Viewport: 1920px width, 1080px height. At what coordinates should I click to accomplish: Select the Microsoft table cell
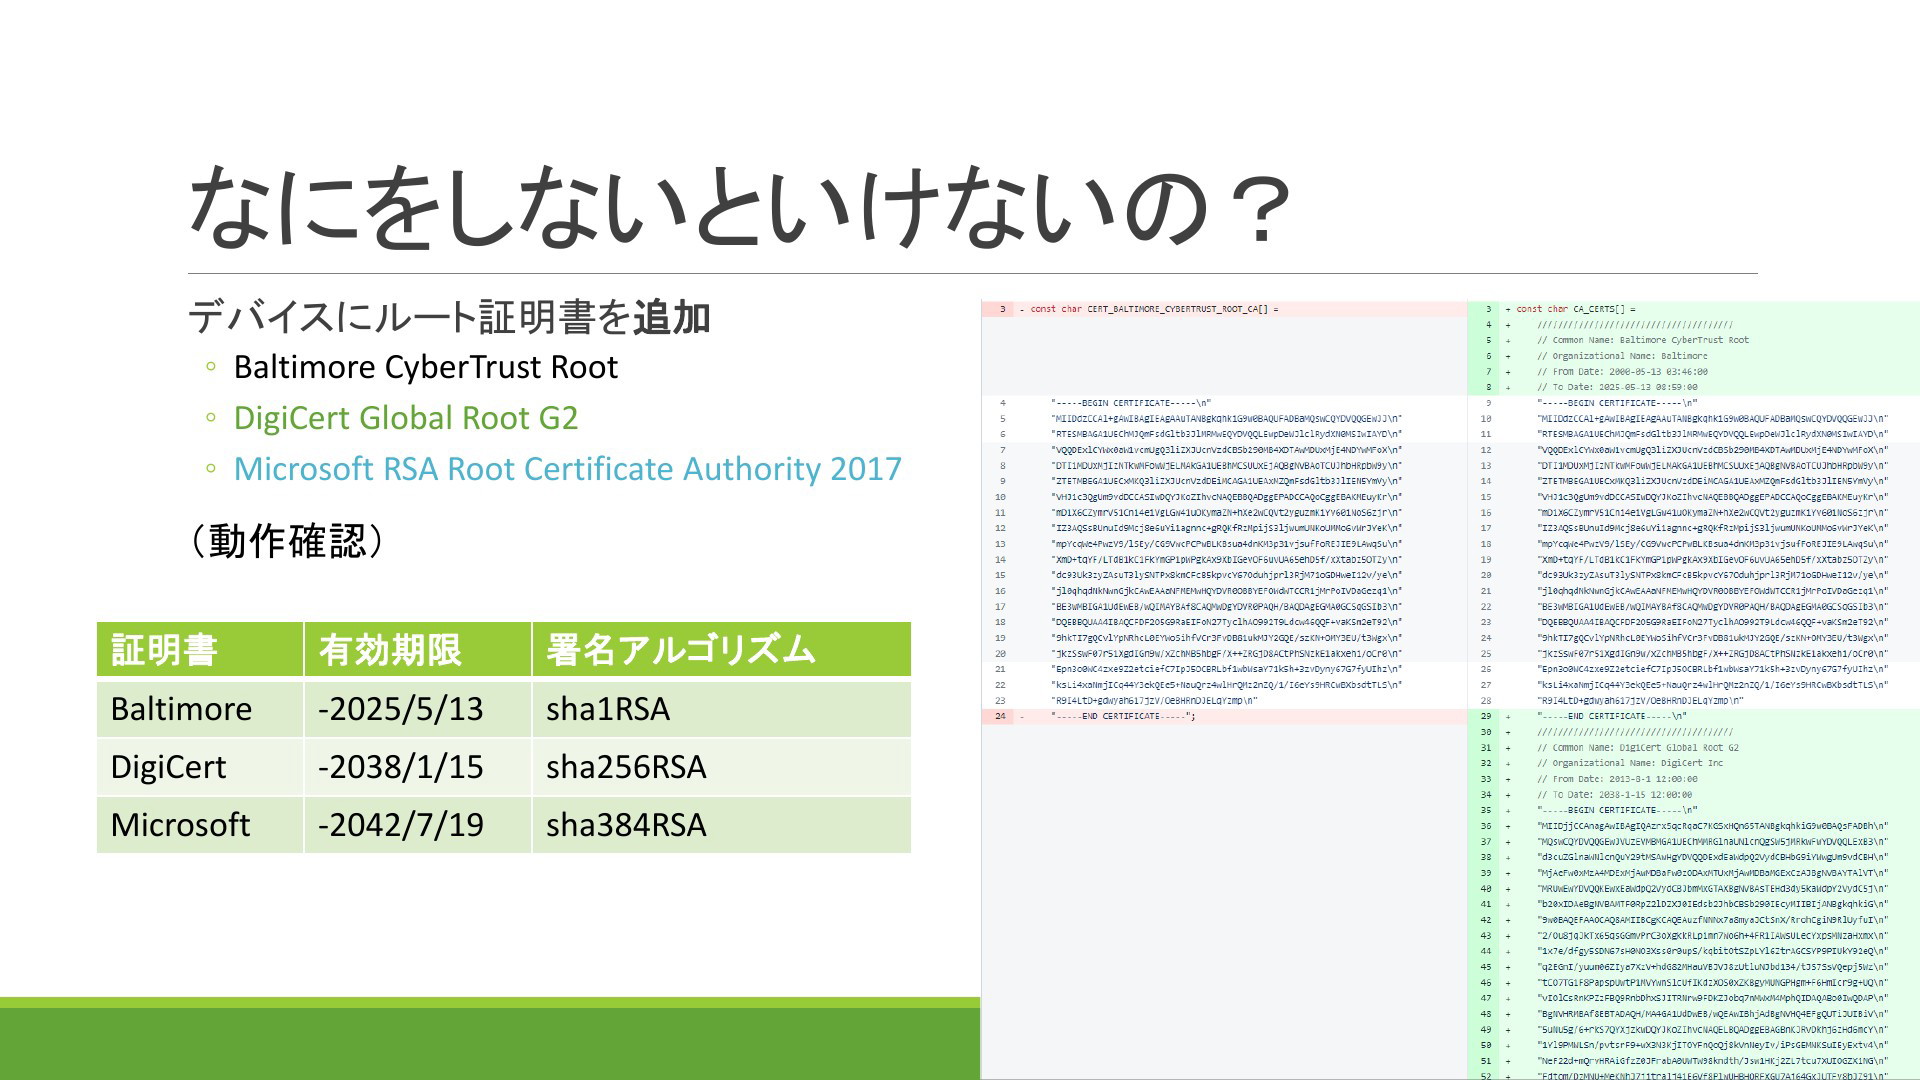click(200, 824)
